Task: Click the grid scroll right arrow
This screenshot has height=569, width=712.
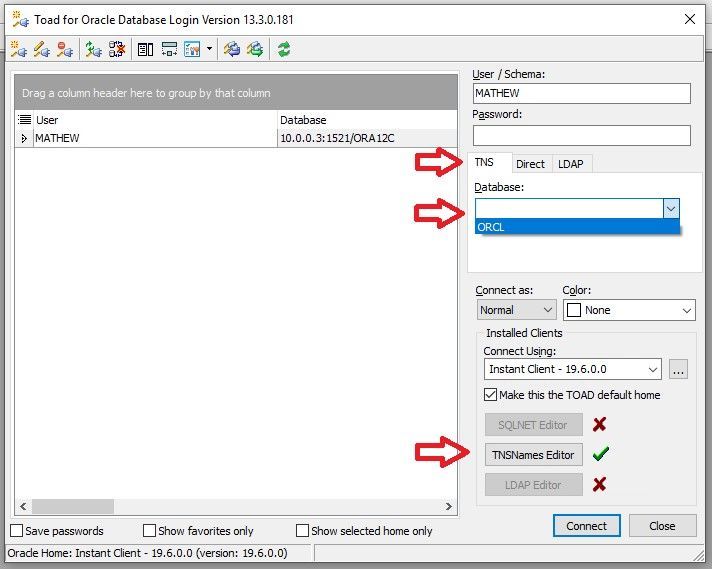Action: pyautogui.click(x=449, y=506)
